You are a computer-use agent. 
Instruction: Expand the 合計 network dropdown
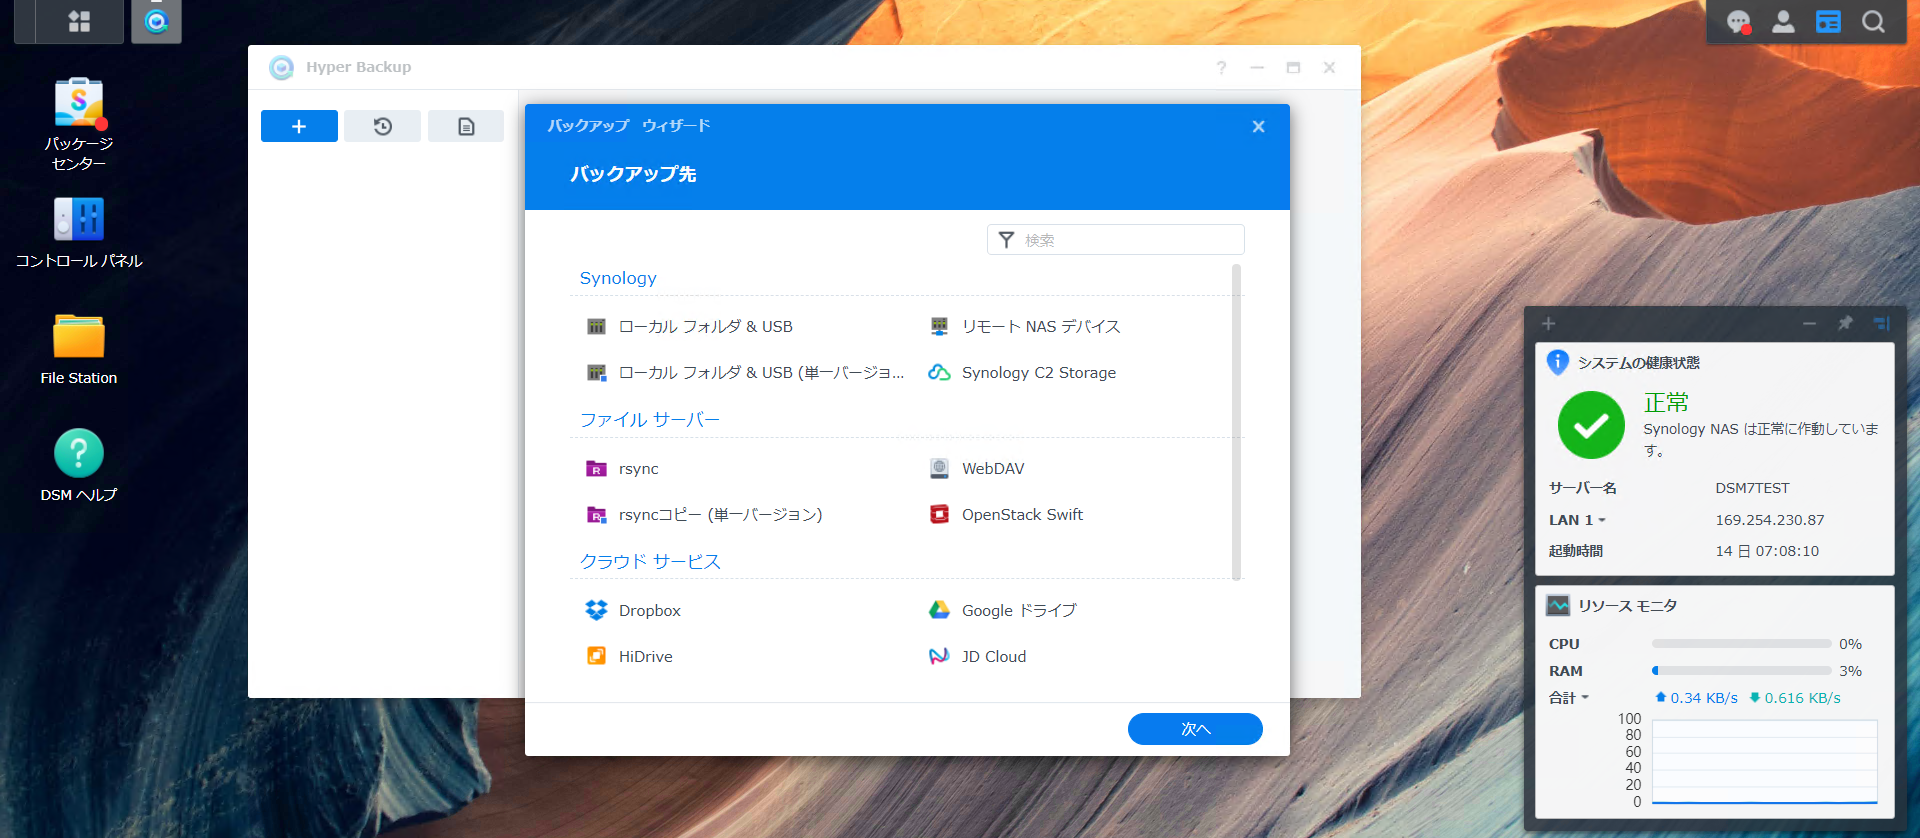(1569, 698)
